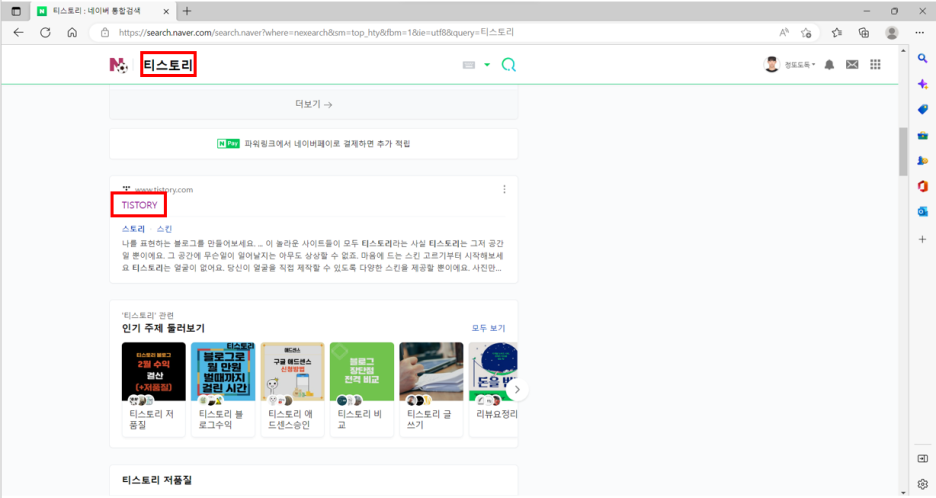Open Edge sidebar Copilot sparkle icon

coord(923,84)
